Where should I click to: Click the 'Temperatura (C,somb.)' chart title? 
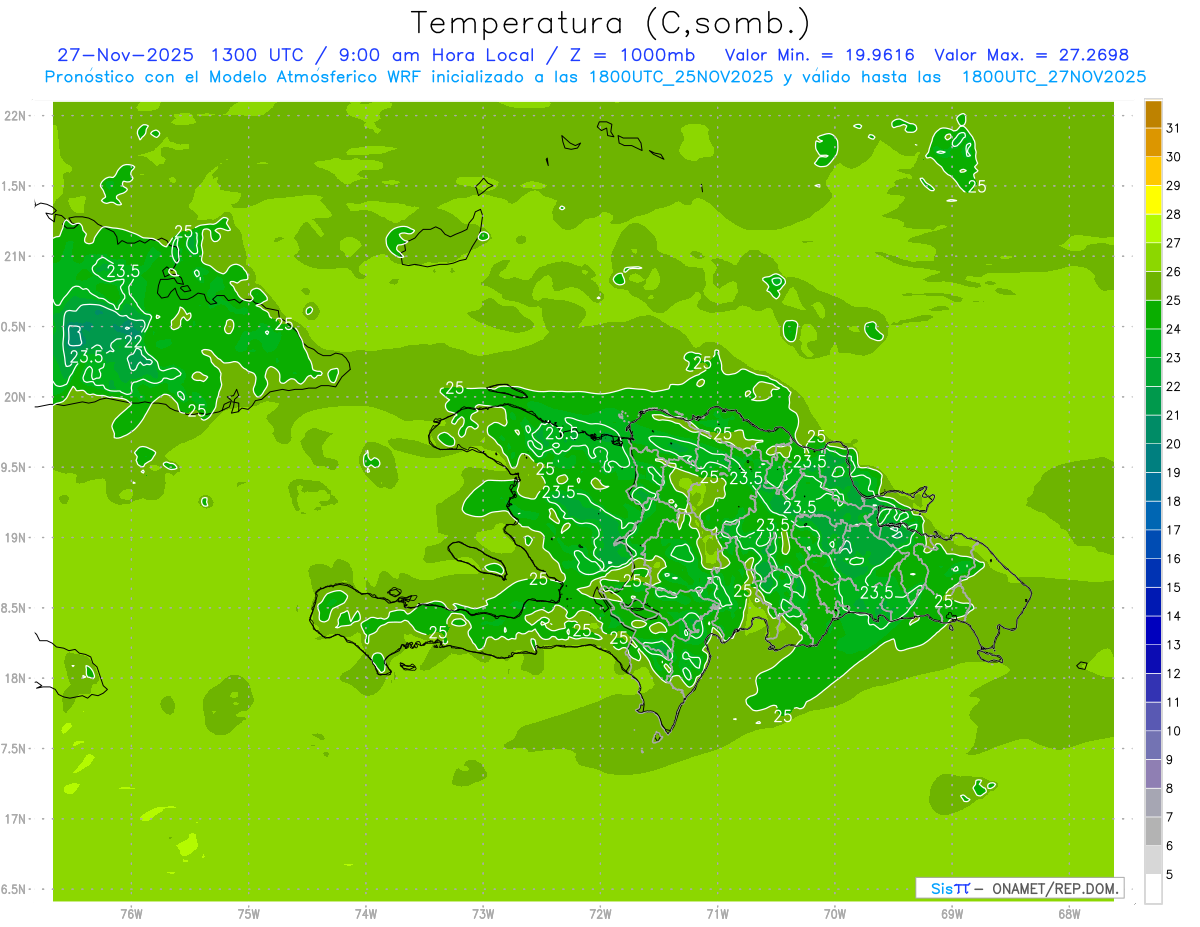(x=611, y=23)
